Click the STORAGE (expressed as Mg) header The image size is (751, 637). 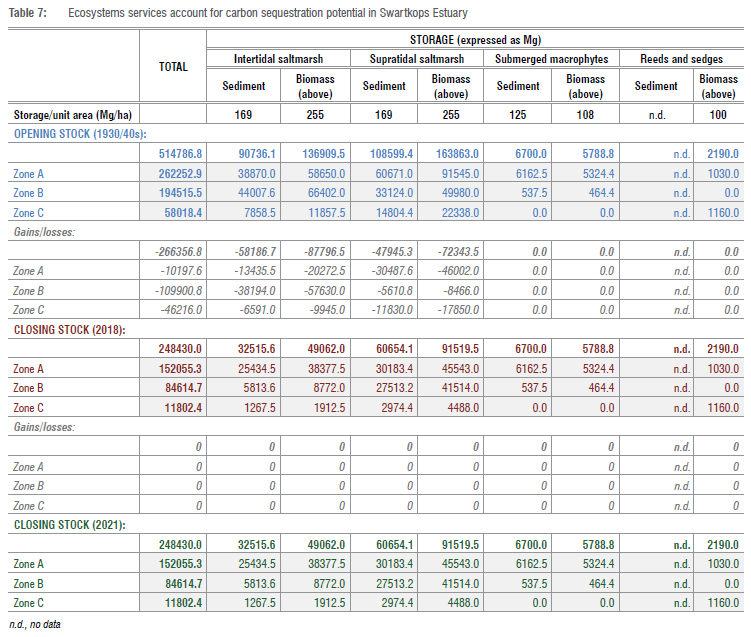click(475, 39)
